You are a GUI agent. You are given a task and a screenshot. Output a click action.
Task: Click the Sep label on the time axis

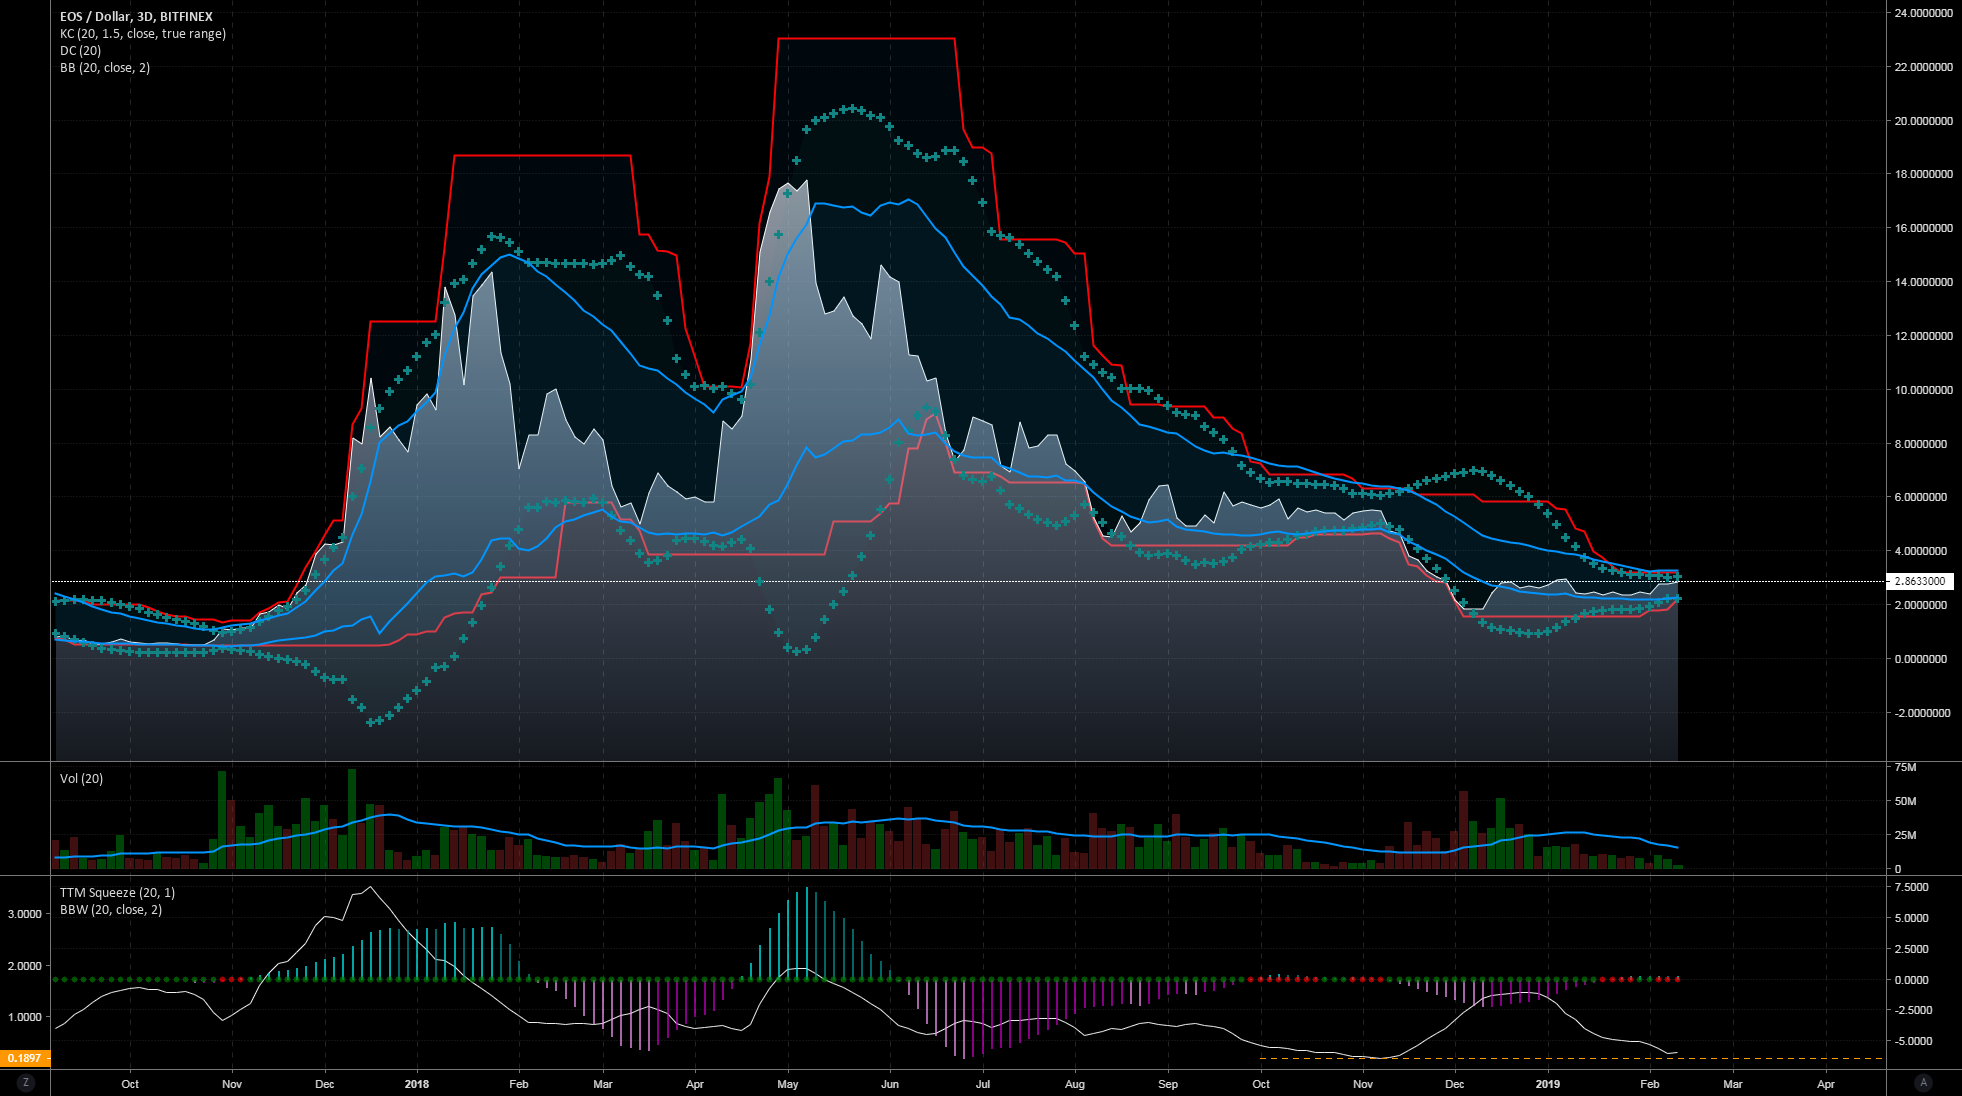point(1168,1084)
